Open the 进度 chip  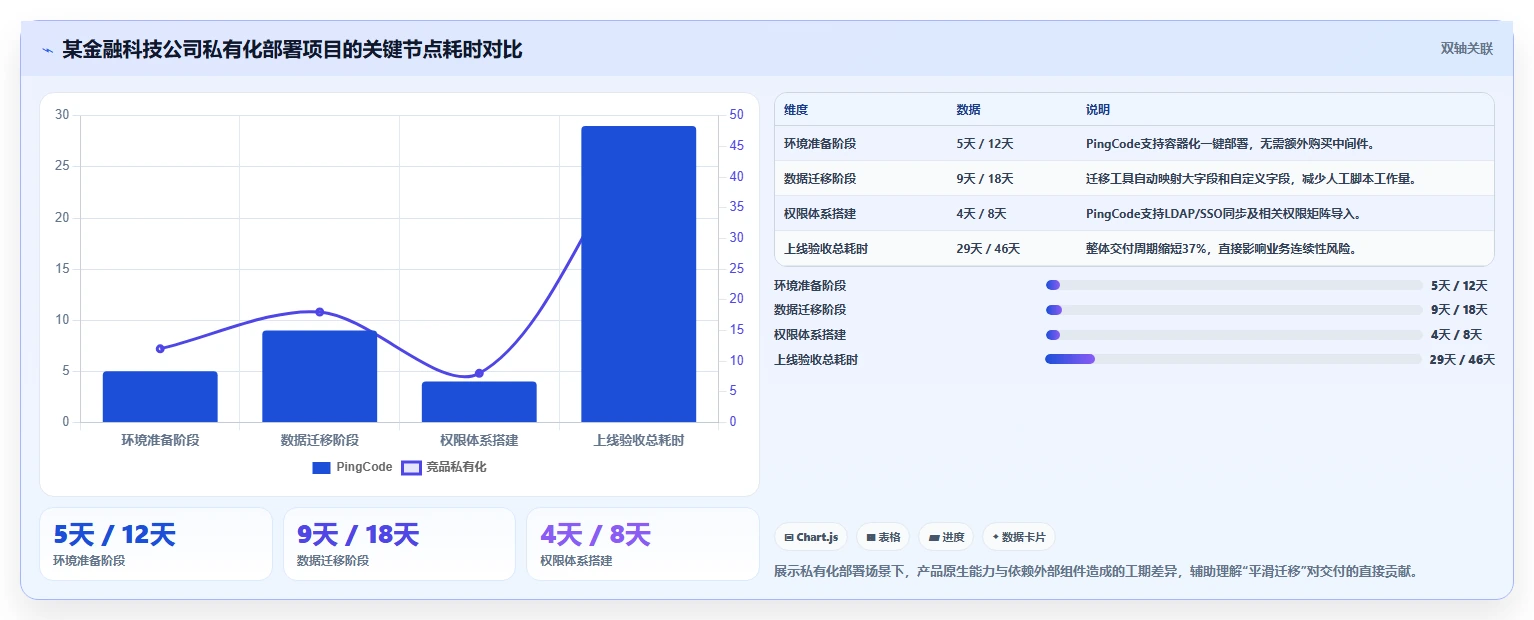[x=946, y=537]
